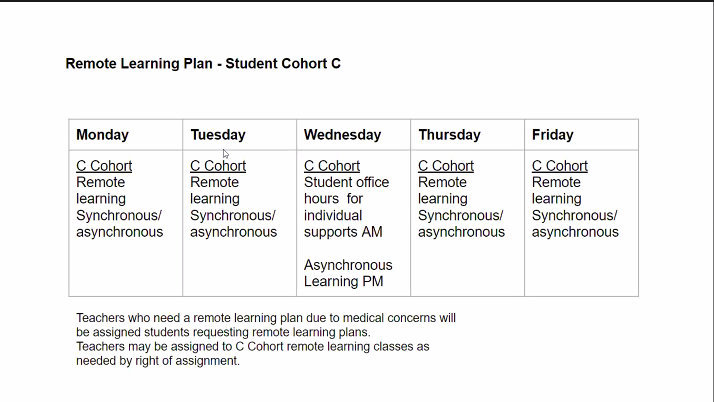Open the C Cohort link under Monday
714x402 pixels.
[x=104, y=166]
